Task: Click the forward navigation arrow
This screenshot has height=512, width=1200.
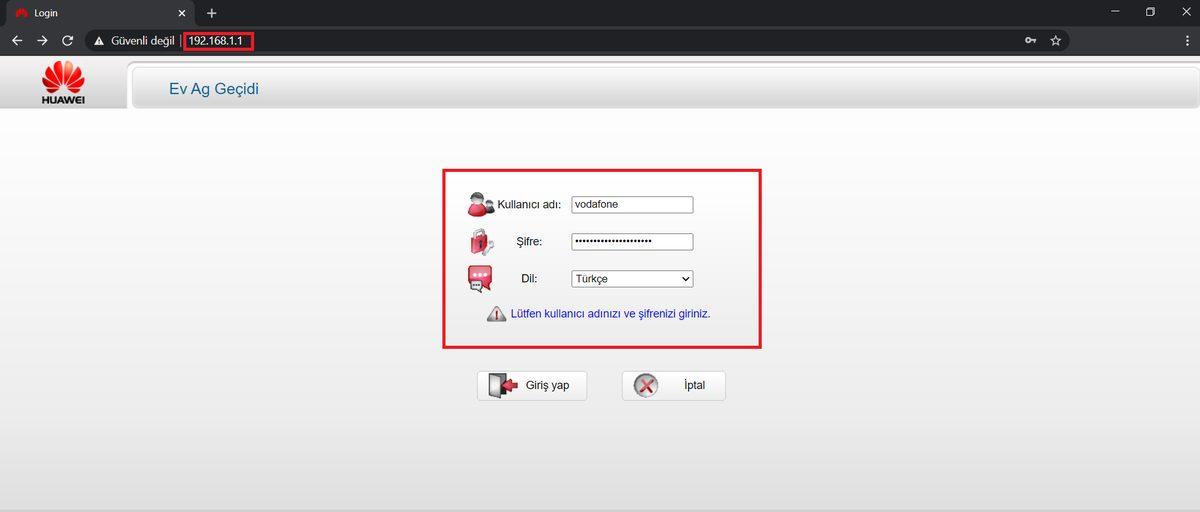Action: (x=42, y=41)
